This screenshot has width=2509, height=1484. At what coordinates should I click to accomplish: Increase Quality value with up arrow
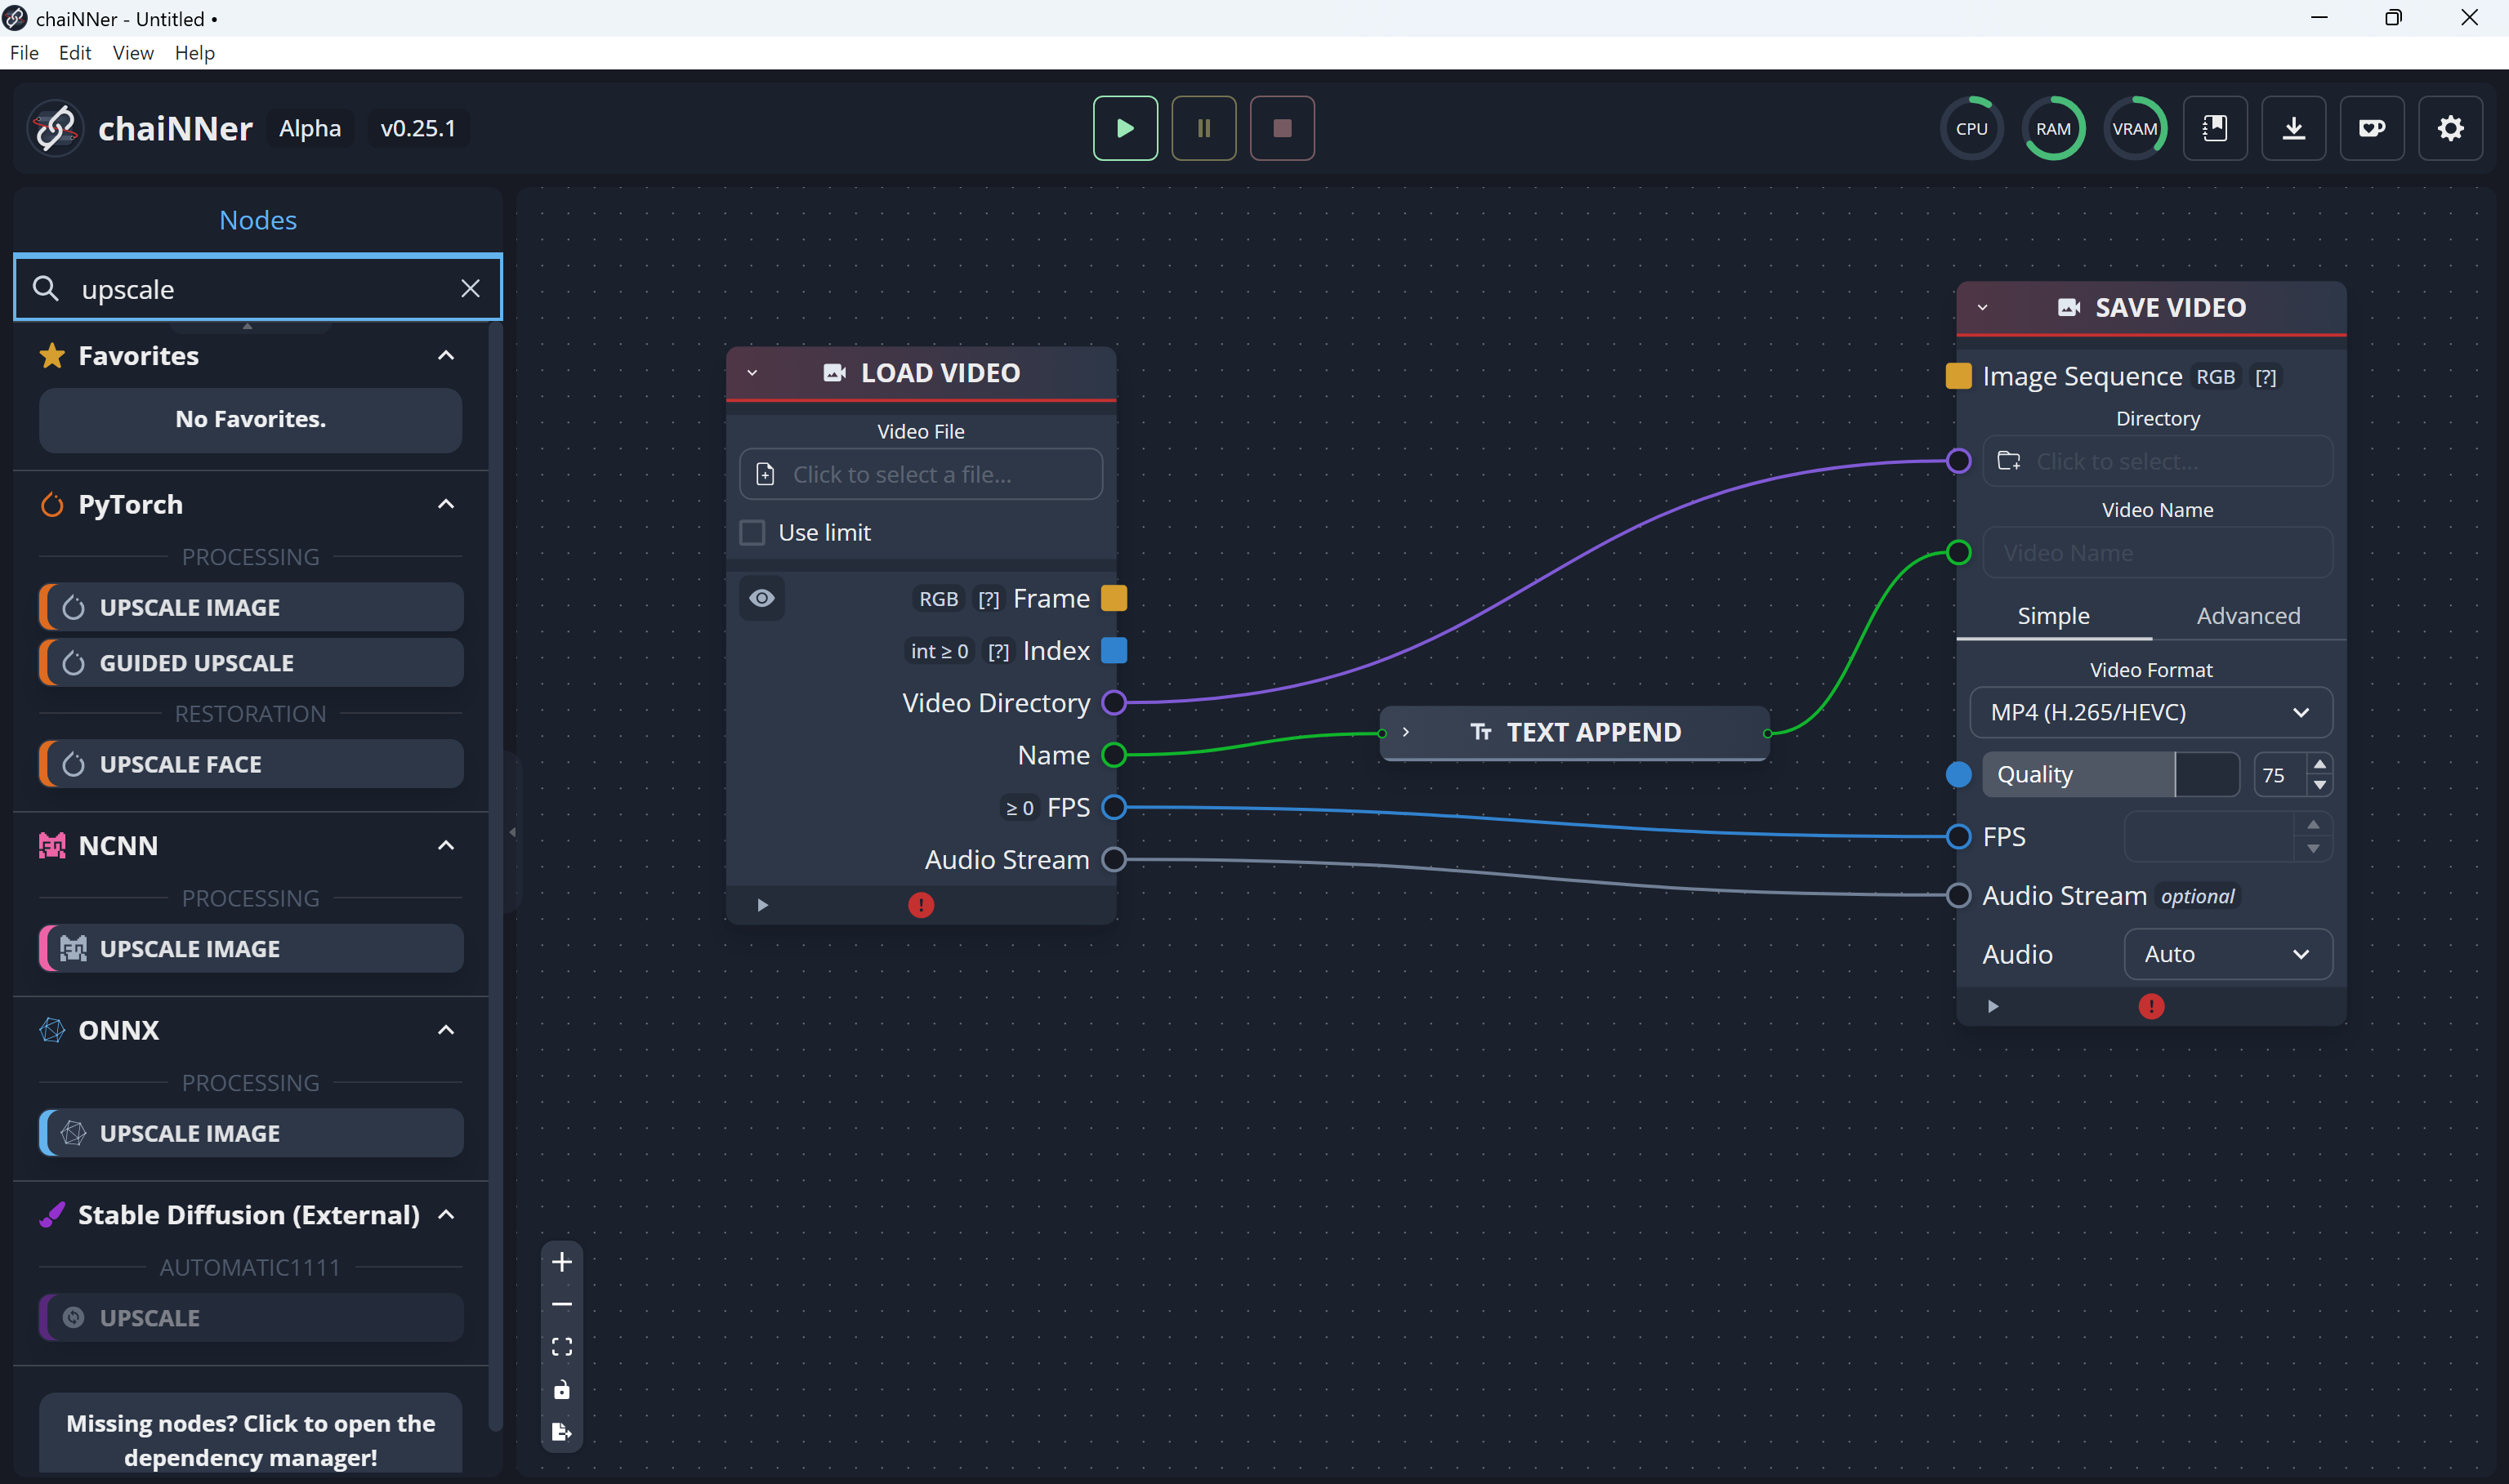coord(2319,764)
